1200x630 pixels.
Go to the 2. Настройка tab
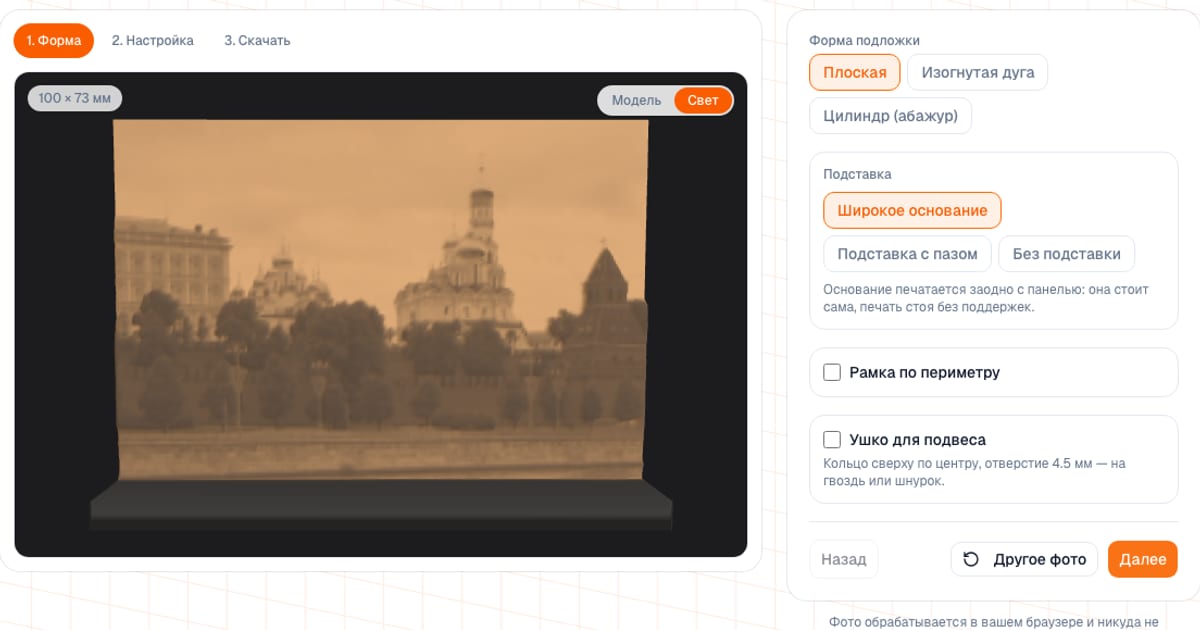click(153, 41)
